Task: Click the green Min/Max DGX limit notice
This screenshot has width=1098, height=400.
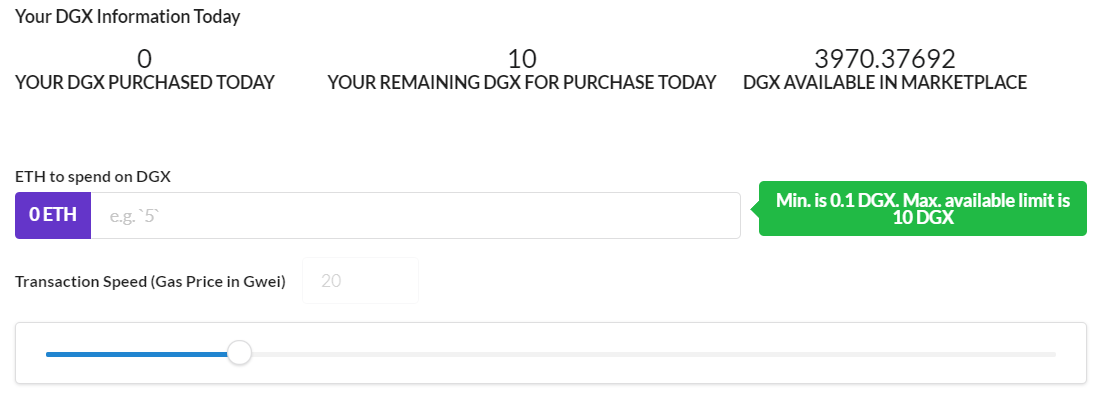Action: pyautogui.click(x=922, y=208)
